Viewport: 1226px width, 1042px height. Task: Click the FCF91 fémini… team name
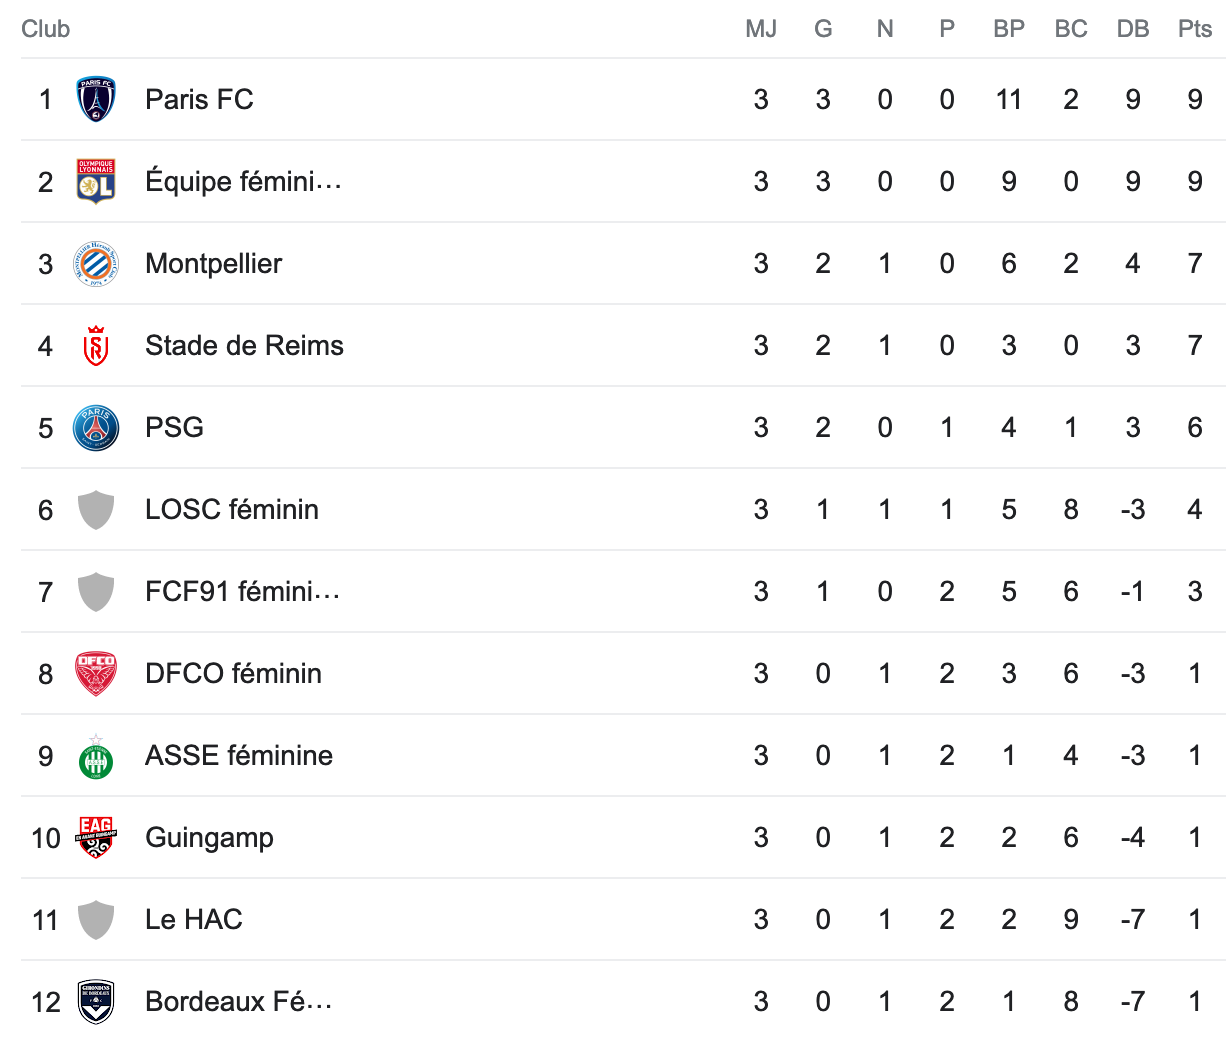pos(242,592)
